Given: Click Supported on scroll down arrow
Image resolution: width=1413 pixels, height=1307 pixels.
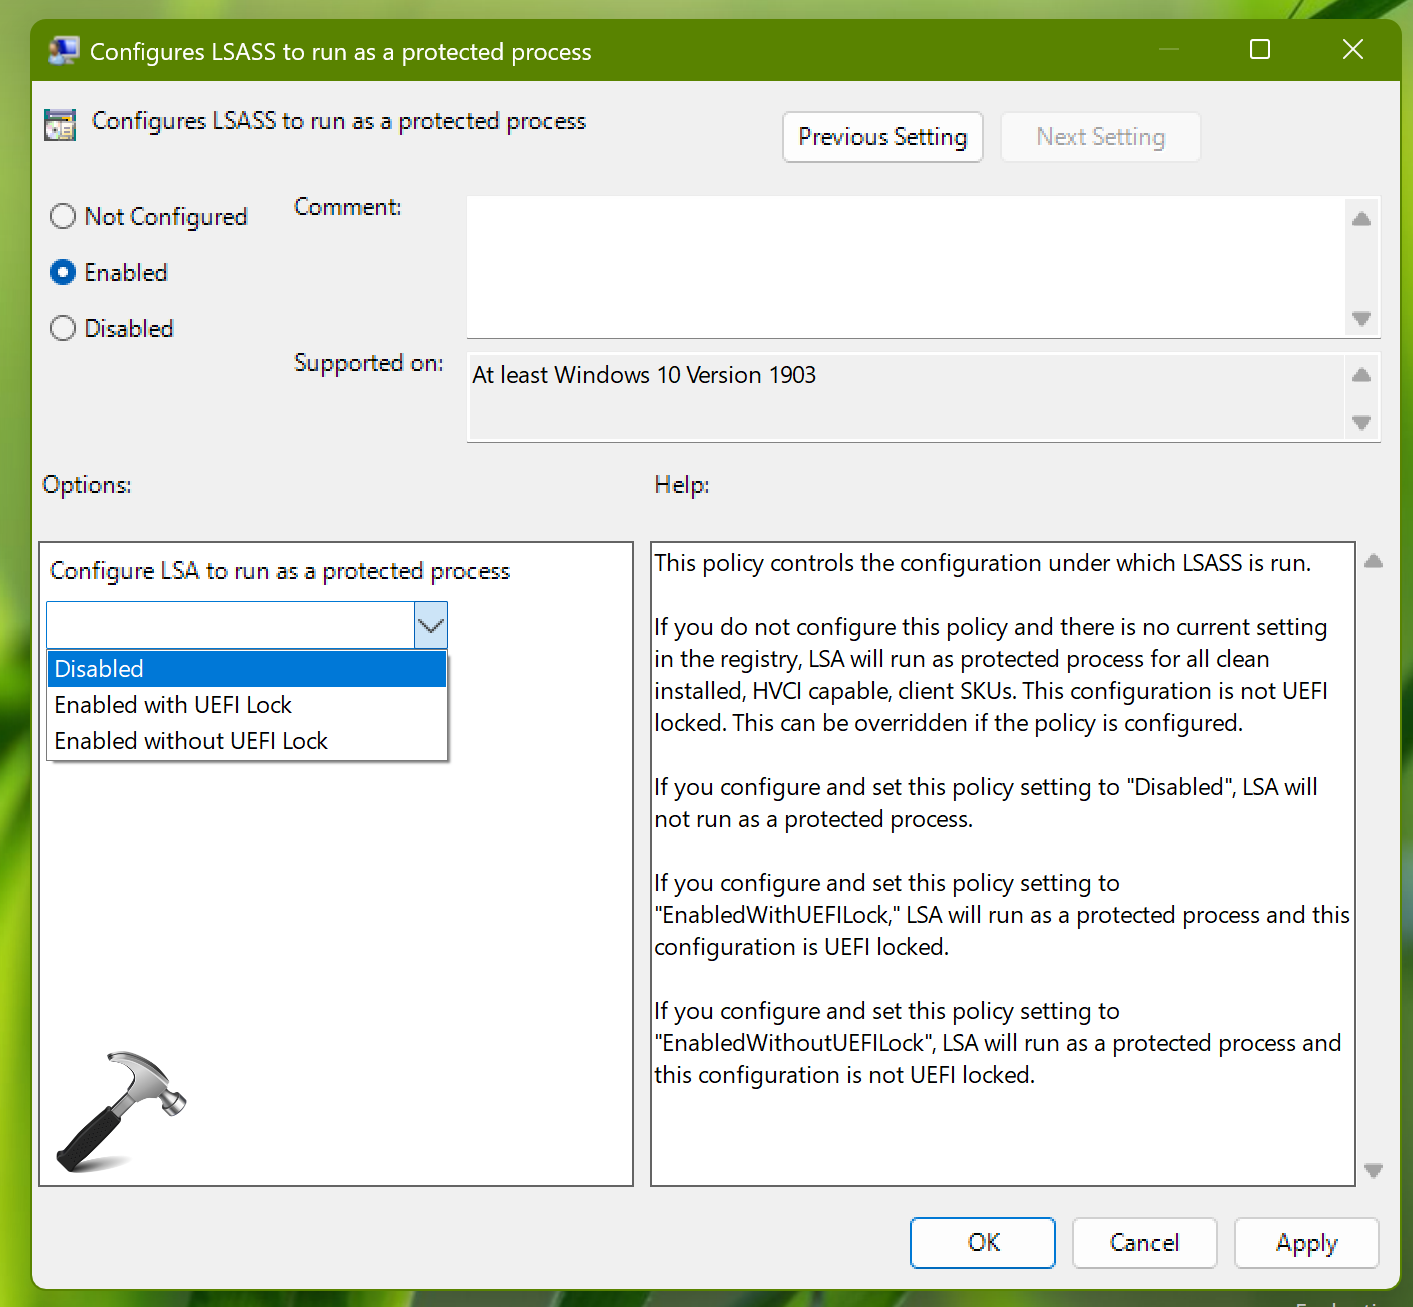Looking at the screenshot, I should coord(1361,423).
